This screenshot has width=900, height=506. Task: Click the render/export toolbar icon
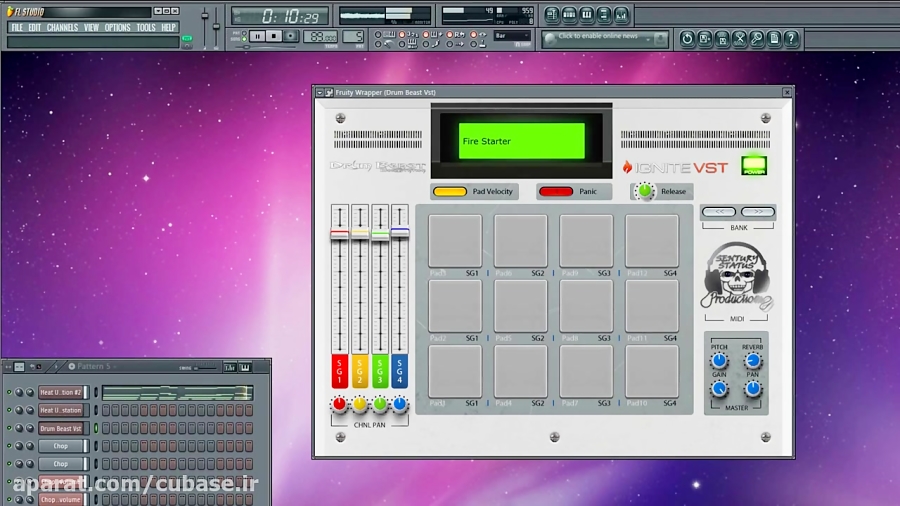(722, 38)
